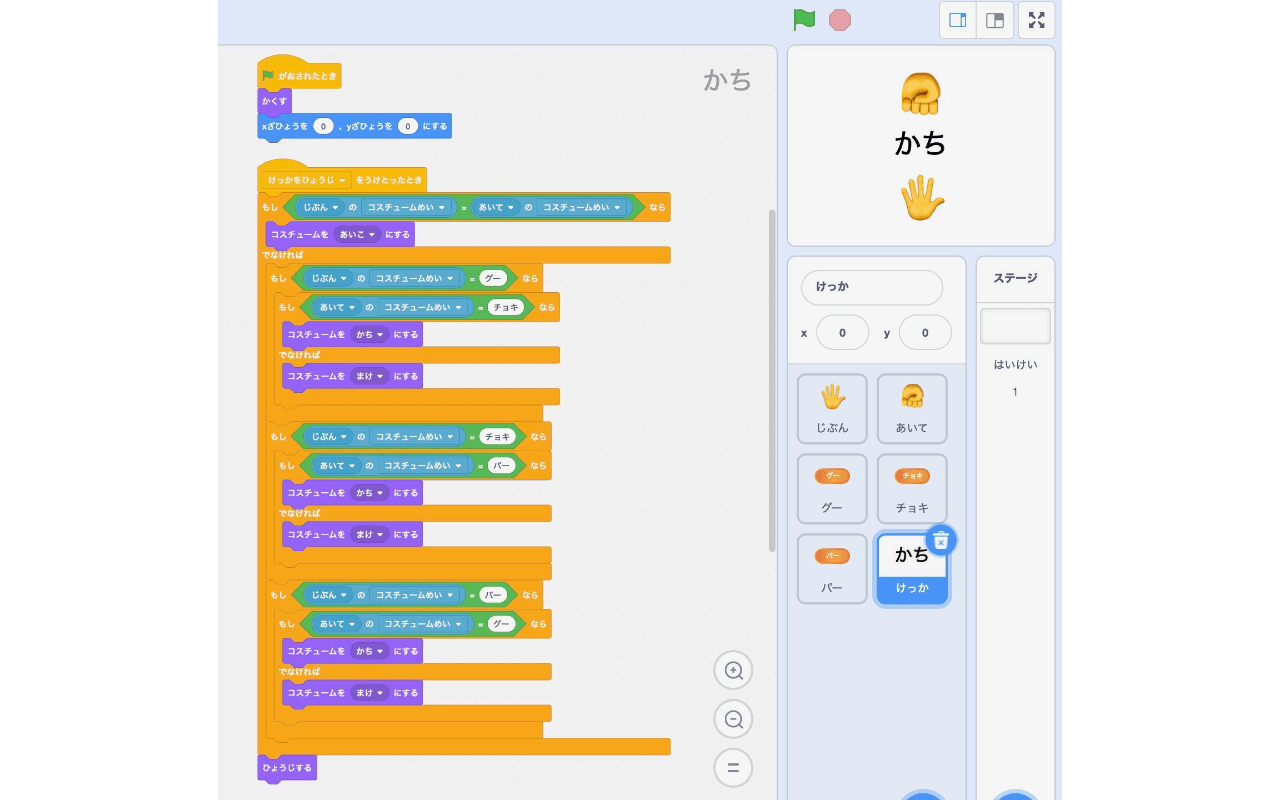
Task: Delete the けっか sprite with trash icon
Action: tap(941, 540)
